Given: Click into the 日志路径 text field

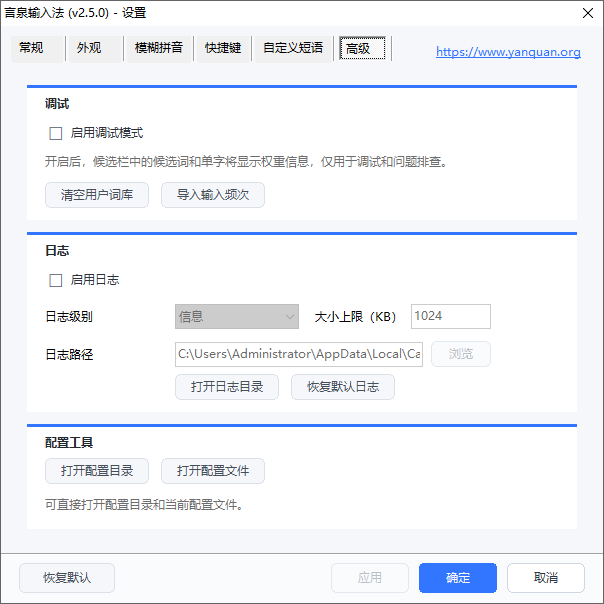Looking at the screenshot, I should pos(299,354).
